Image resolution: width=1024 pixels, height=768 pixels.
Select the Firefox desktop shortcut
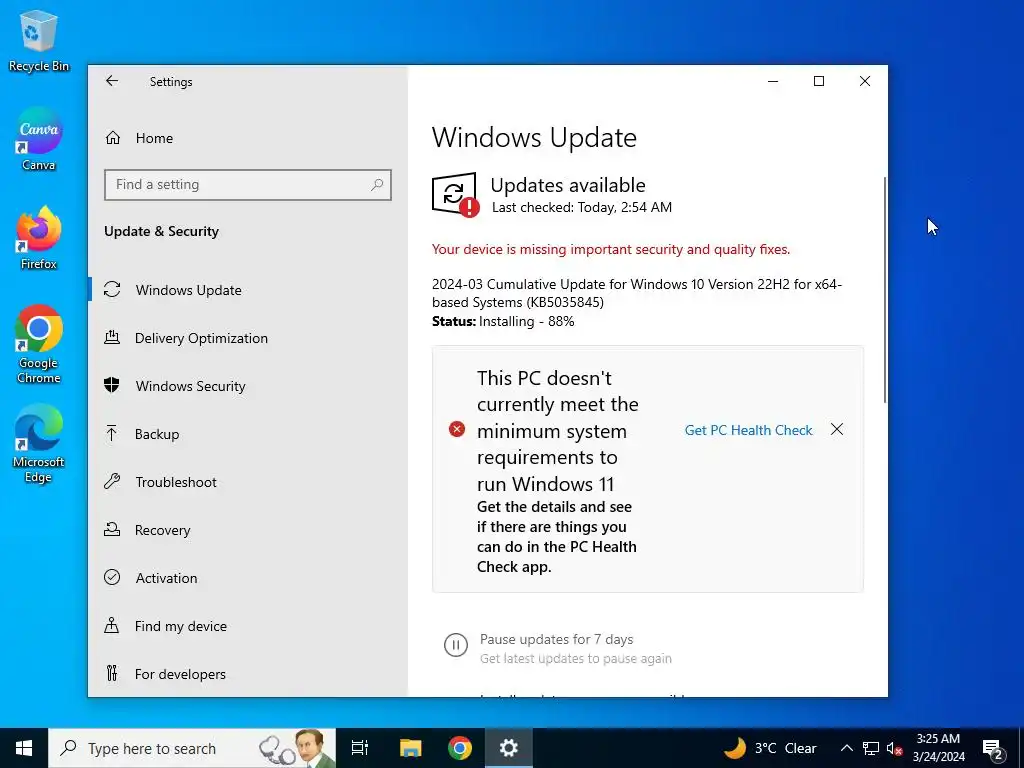click(39, 238)
